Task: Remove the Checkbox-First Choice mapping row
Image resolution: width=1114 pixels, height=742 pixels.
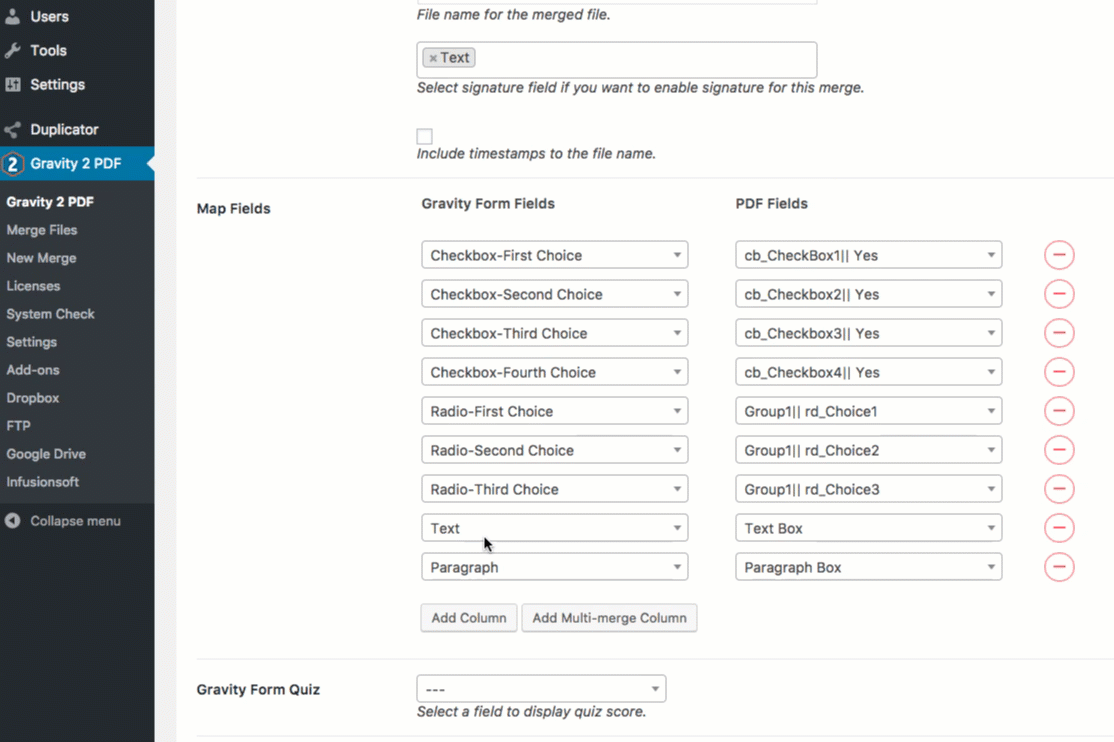Action: click(x=1059, y=255)
